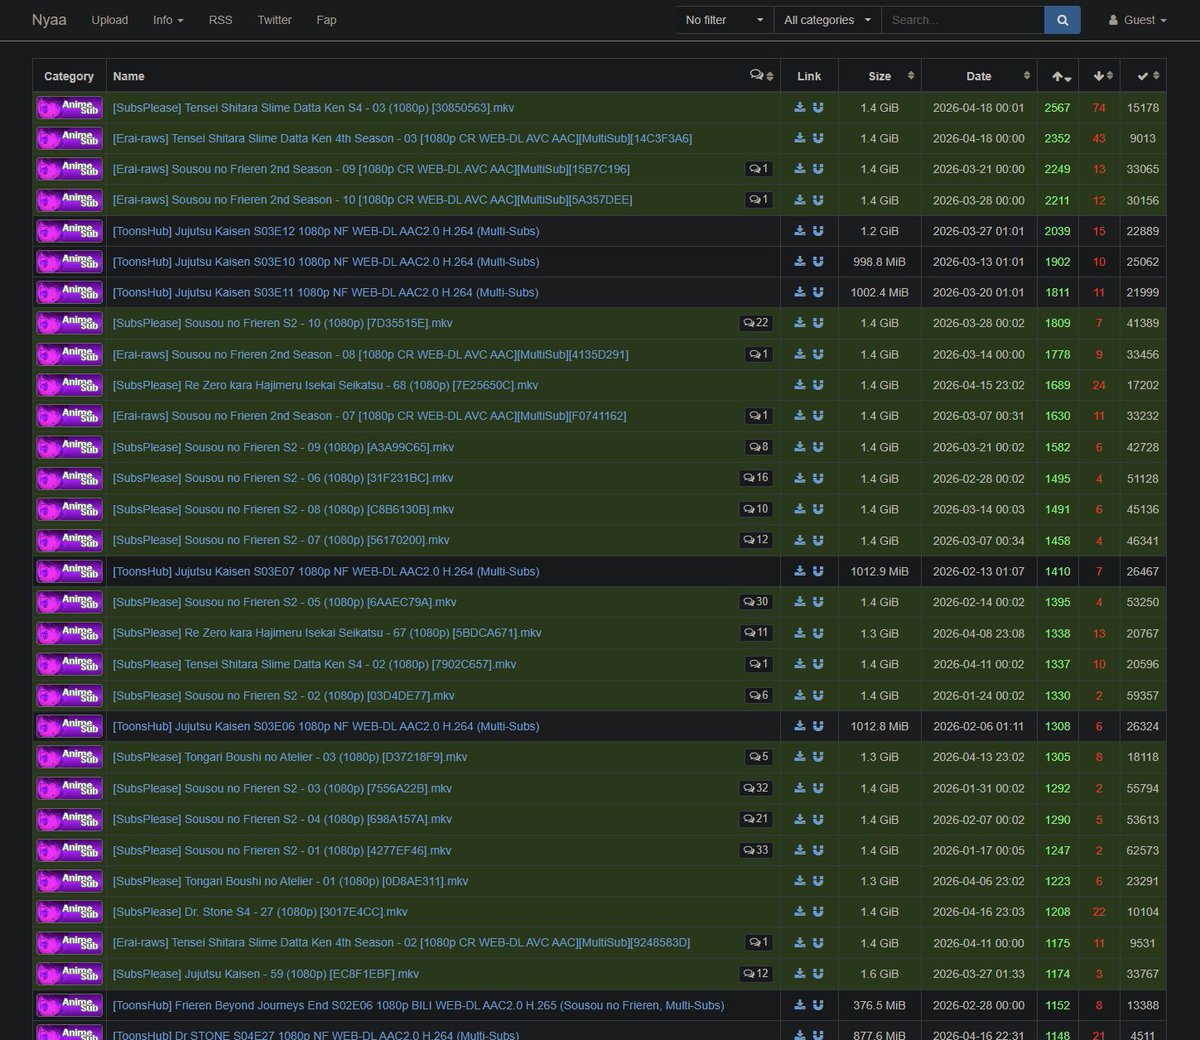The width and height of the screenshot is (1200, 1040).
Task: Open Erai-raws Tensei Slime 4th Season - 02 link
Action: point(401,943)
